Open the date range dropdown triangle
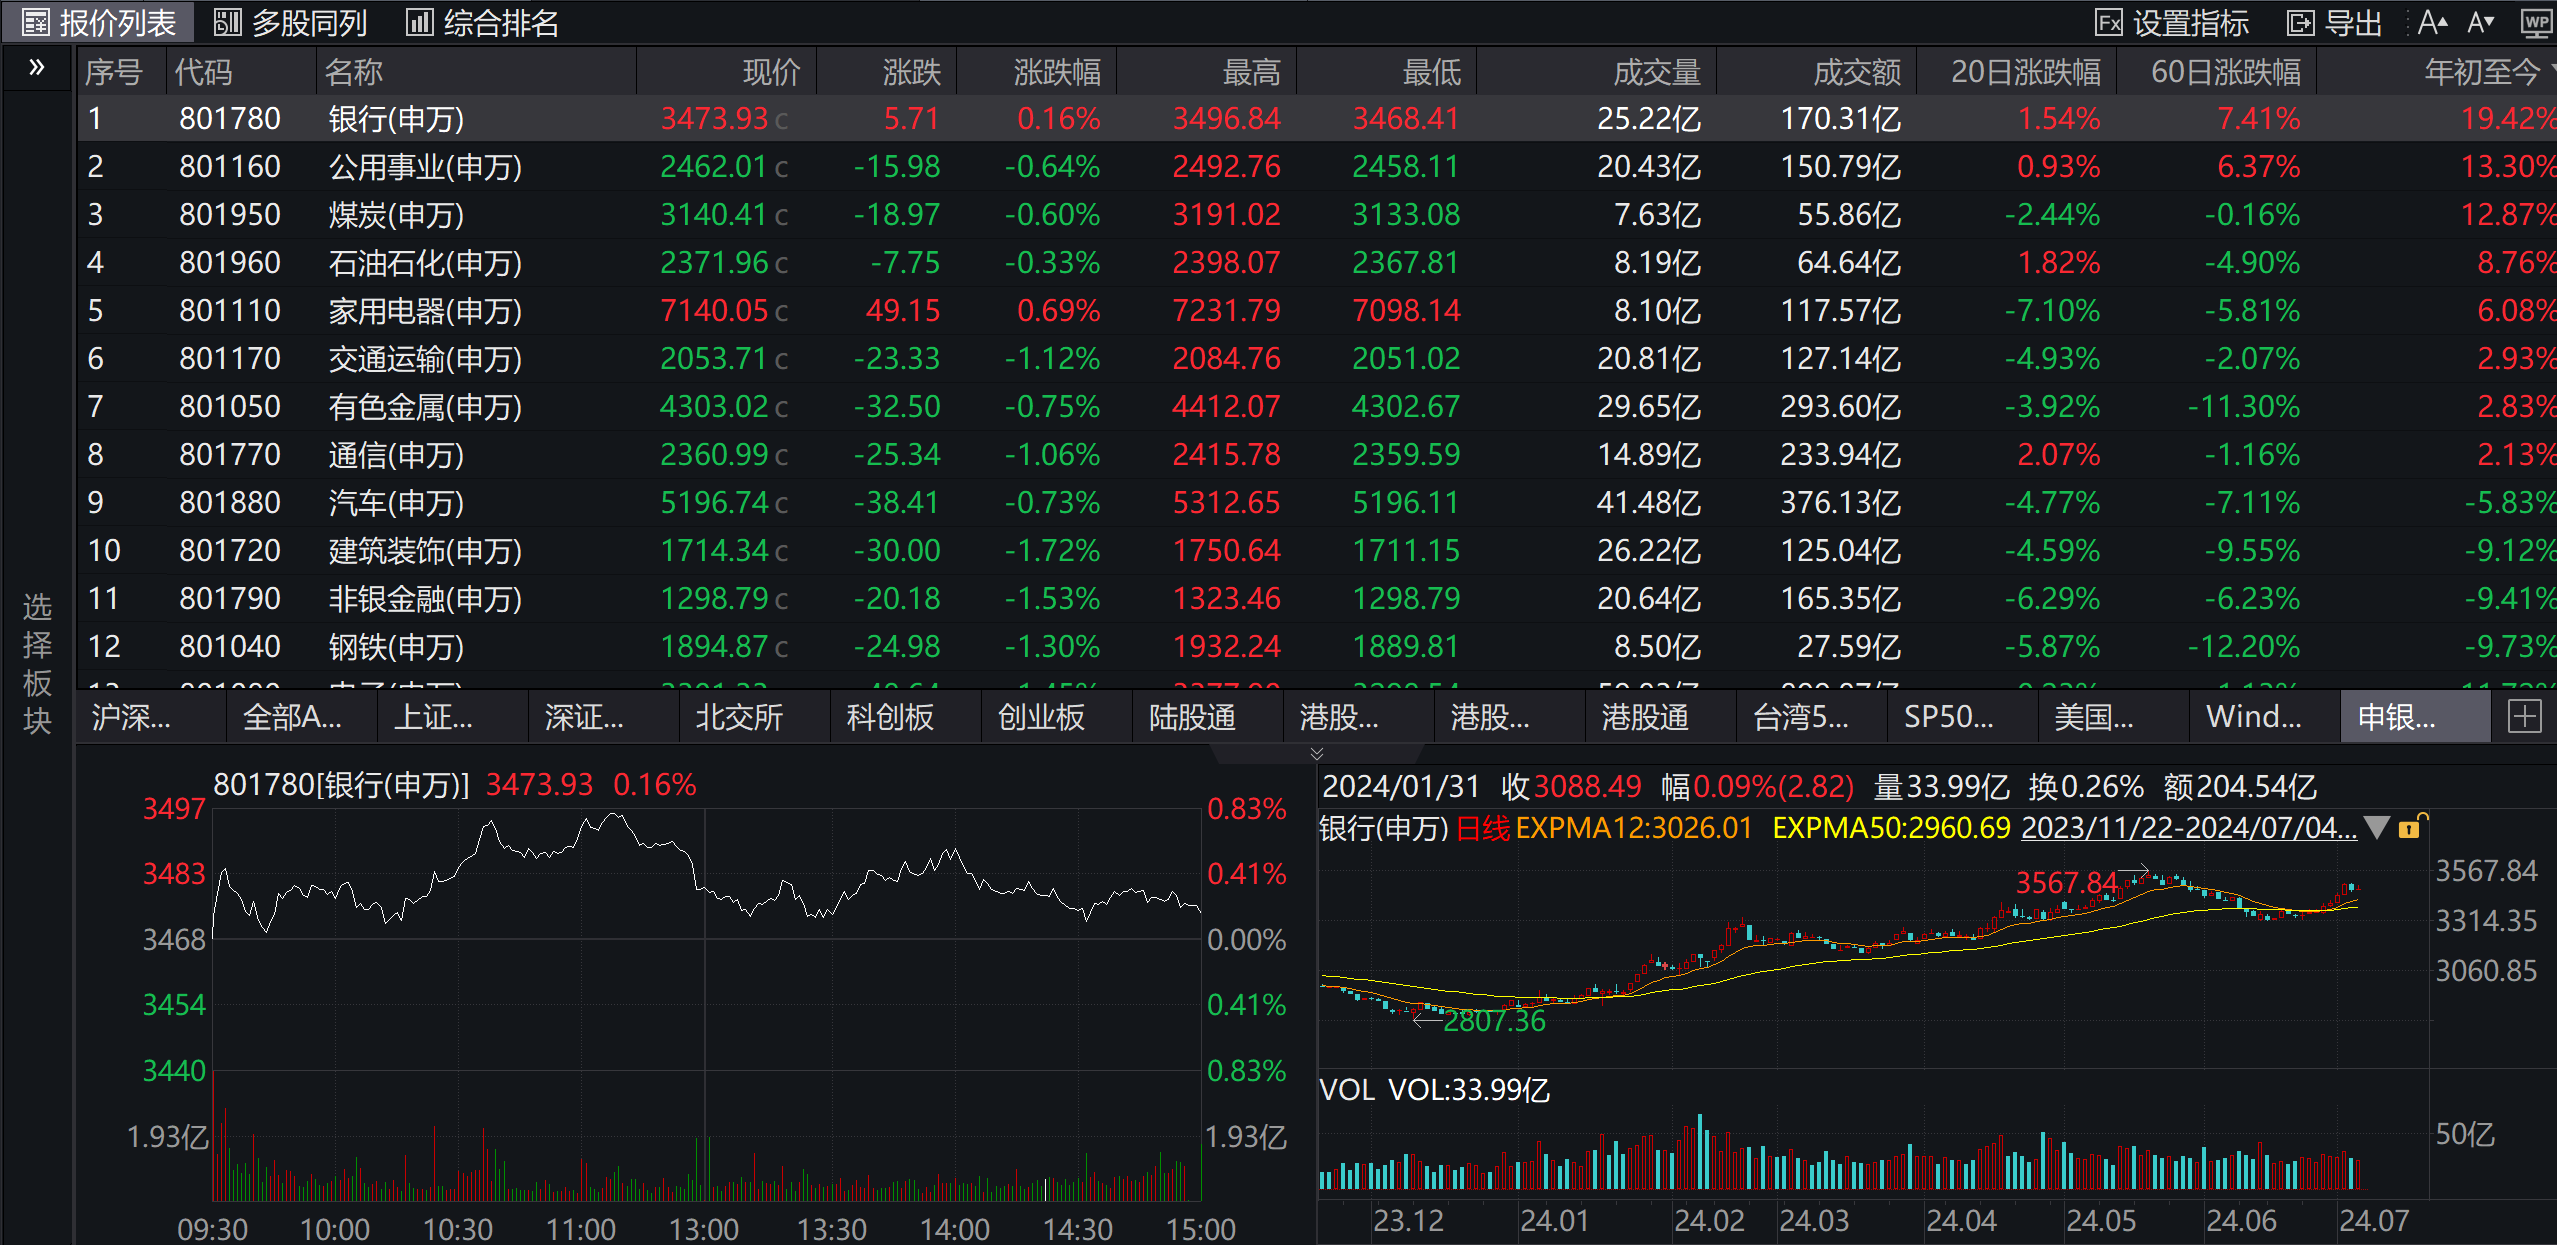Viewport: 2557px width, 1245px height. (x=2377, y=827)
